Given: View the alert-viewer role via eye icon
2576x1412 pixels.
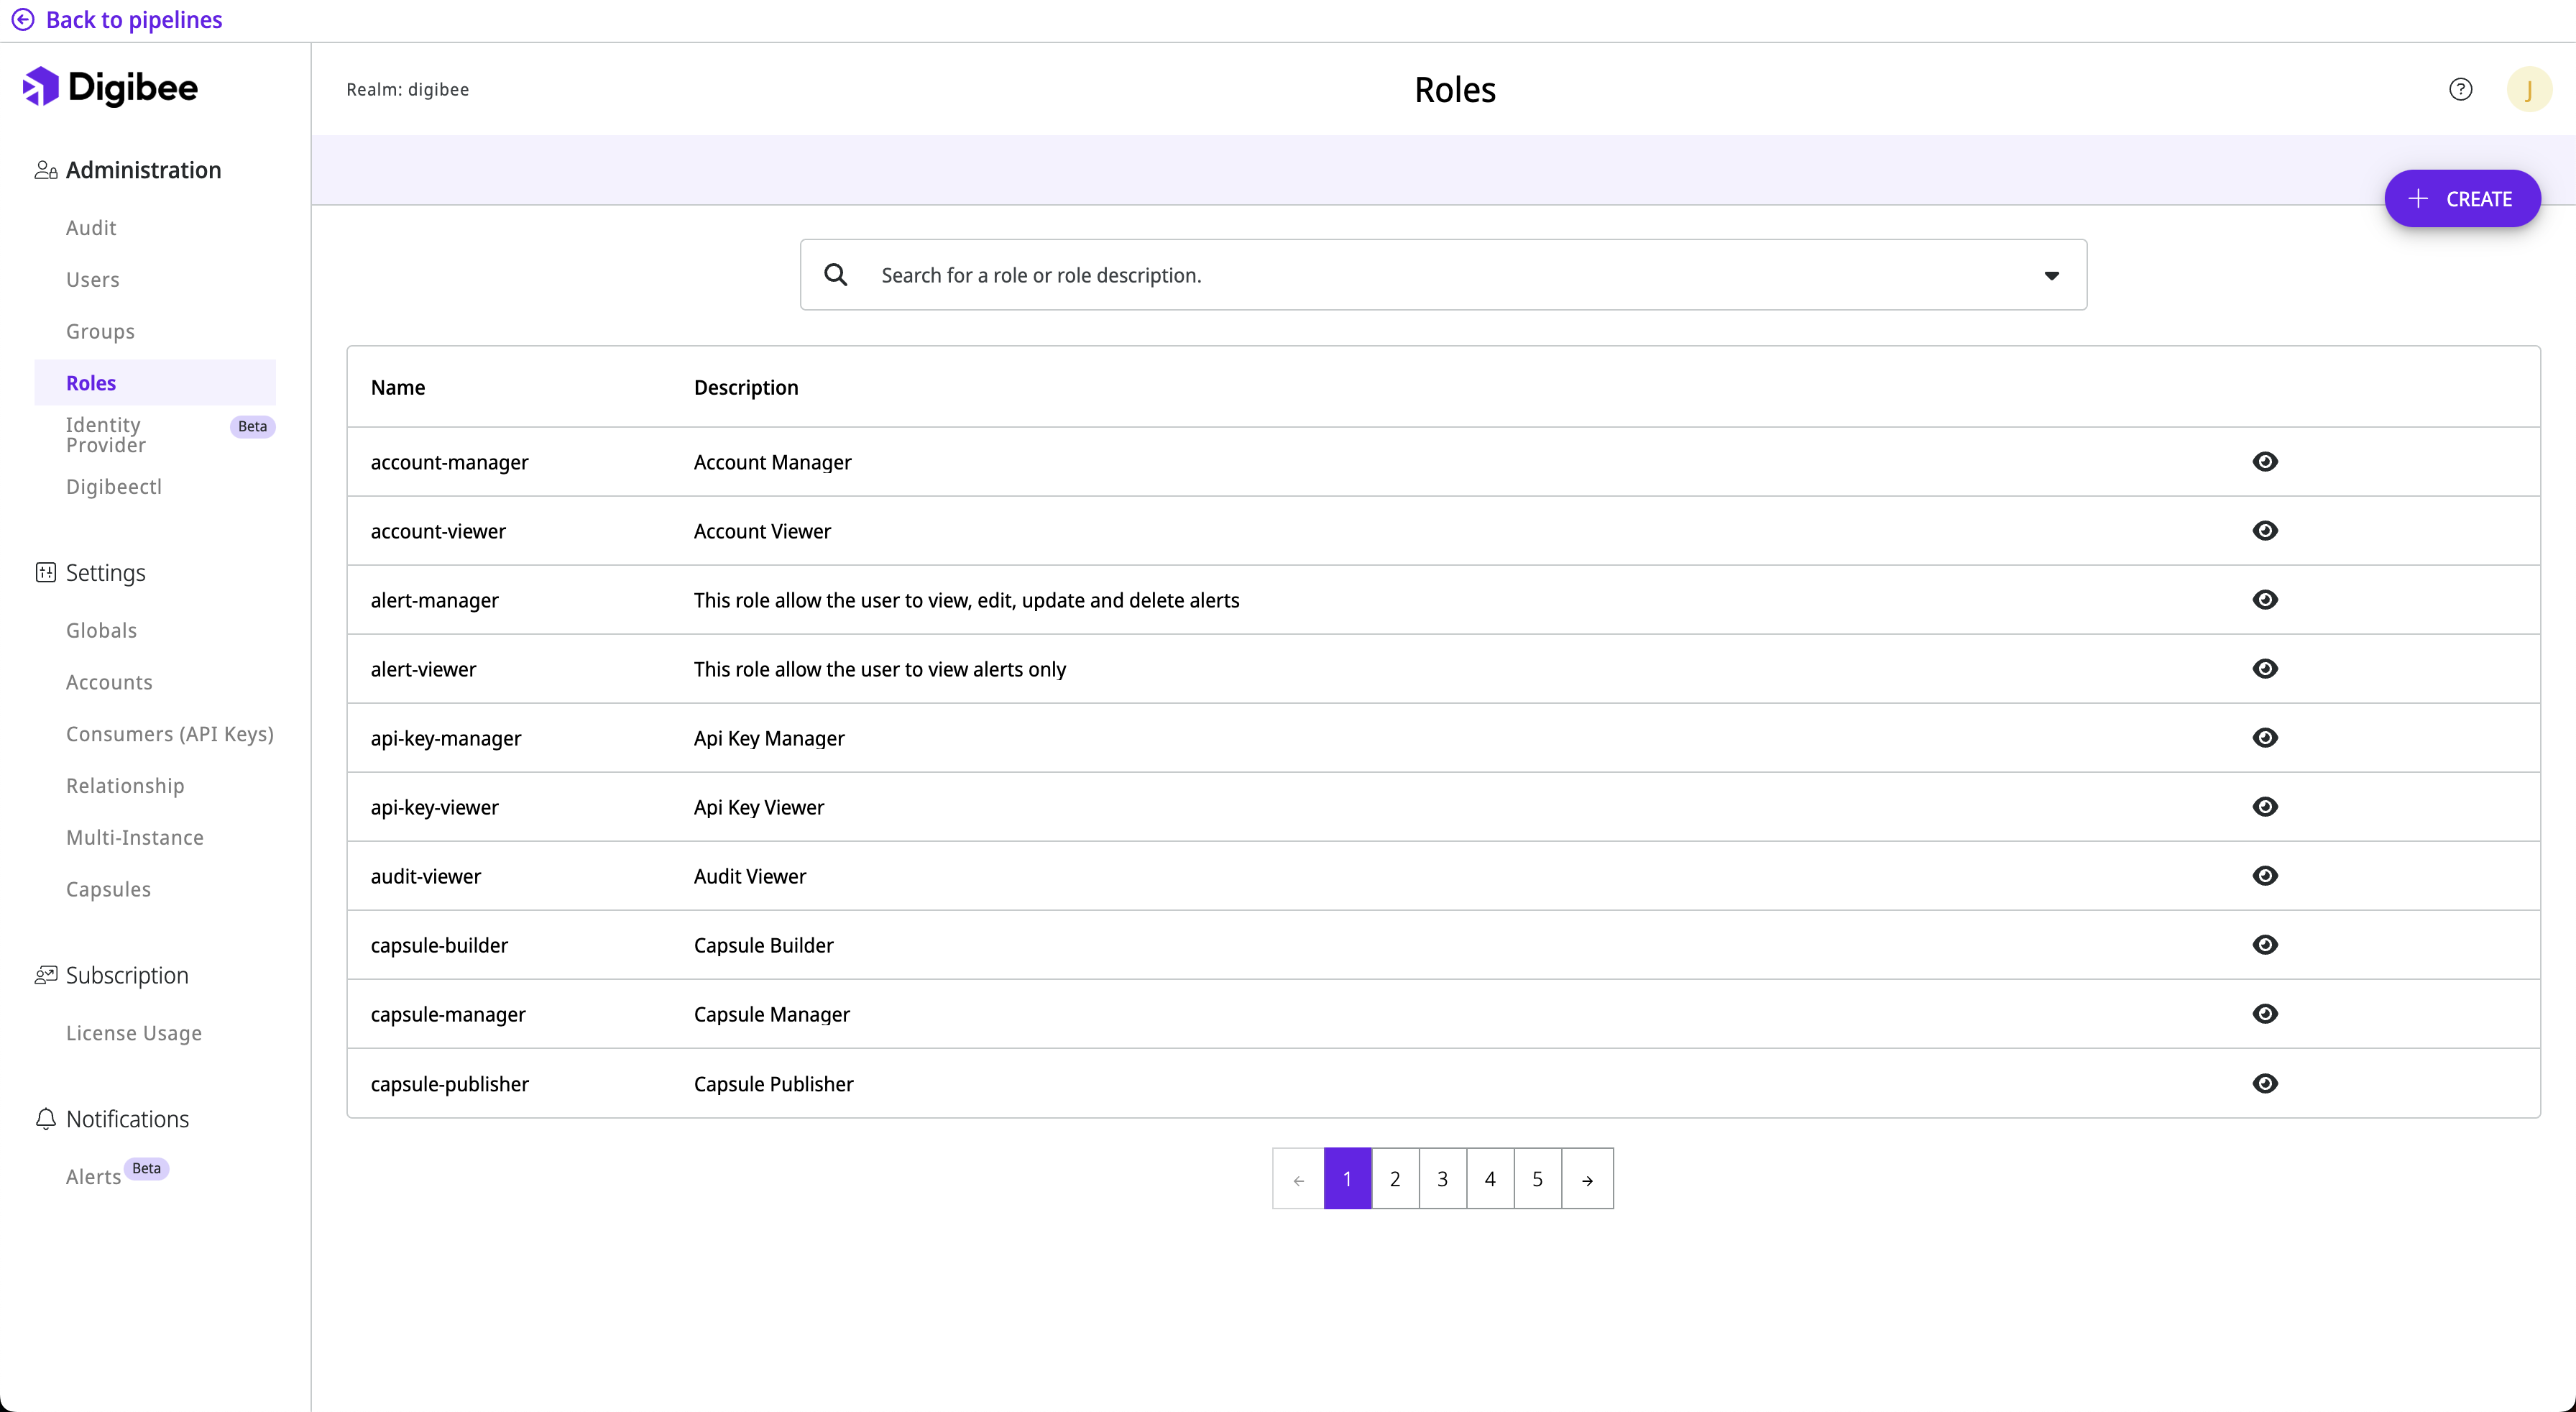Looking at the screenshot, I should 2265,668.
